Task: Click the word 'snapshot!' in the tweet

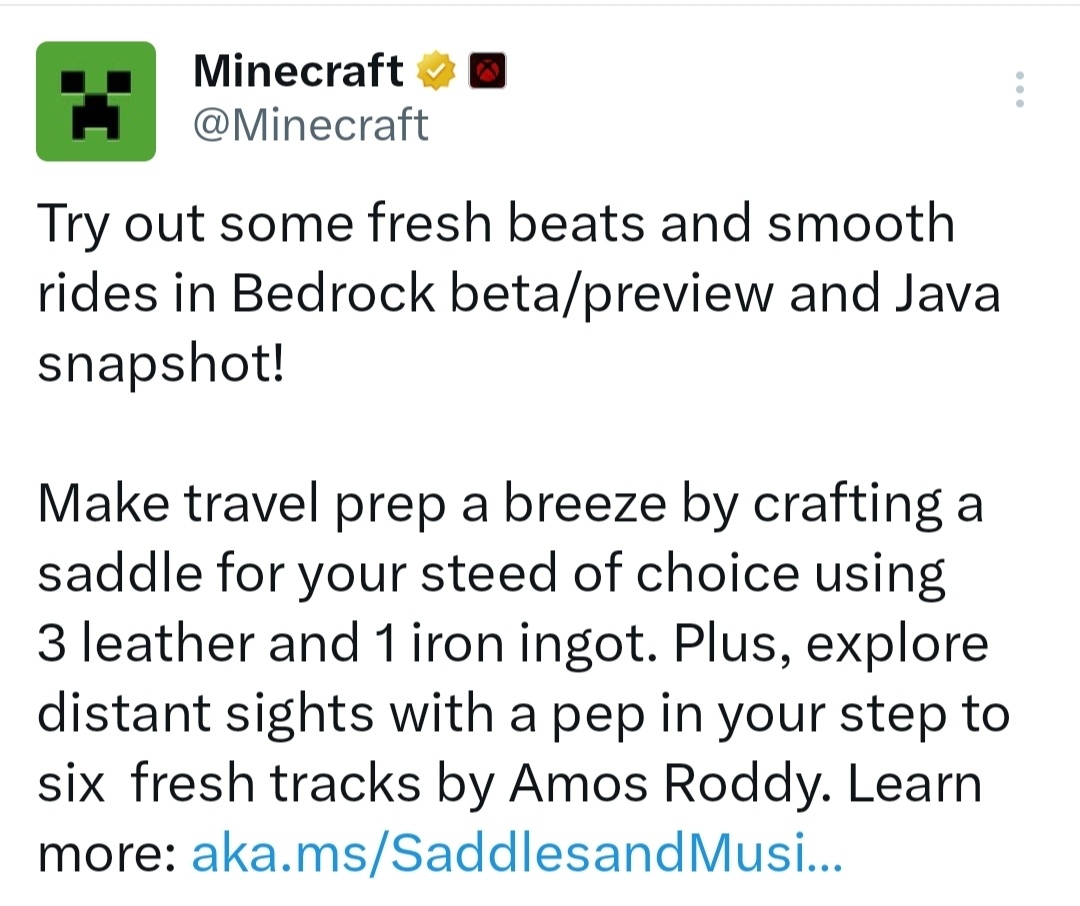Action: (x=160, y=364)
